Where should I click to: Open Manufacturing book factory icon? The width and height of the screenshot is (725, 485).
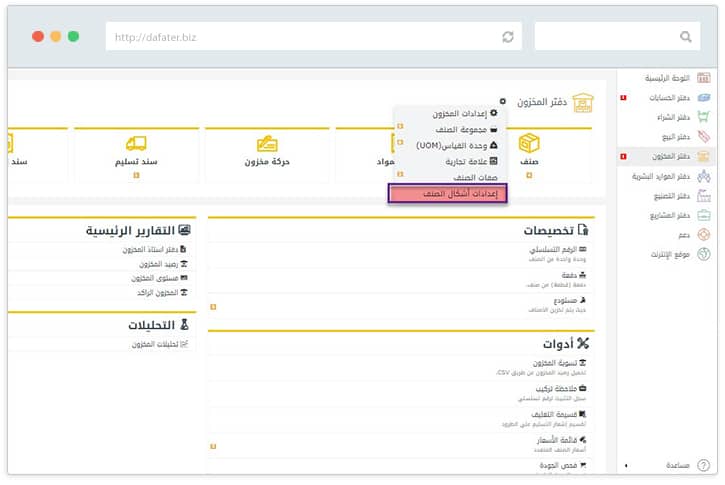[x=704, y=196]
